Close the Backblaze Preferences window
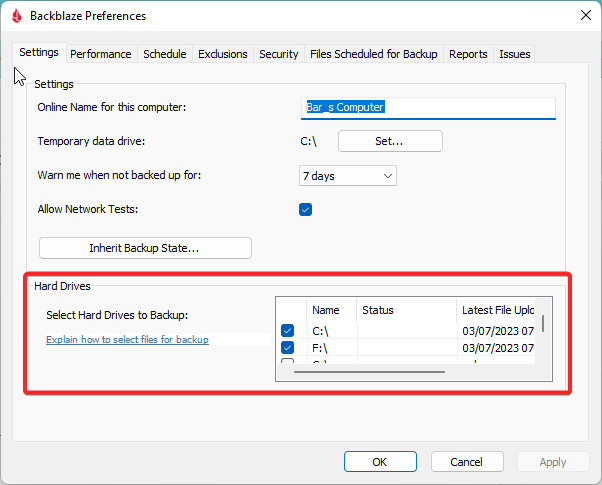This screenshot has height=485, width=602. (x=585, y=15)
